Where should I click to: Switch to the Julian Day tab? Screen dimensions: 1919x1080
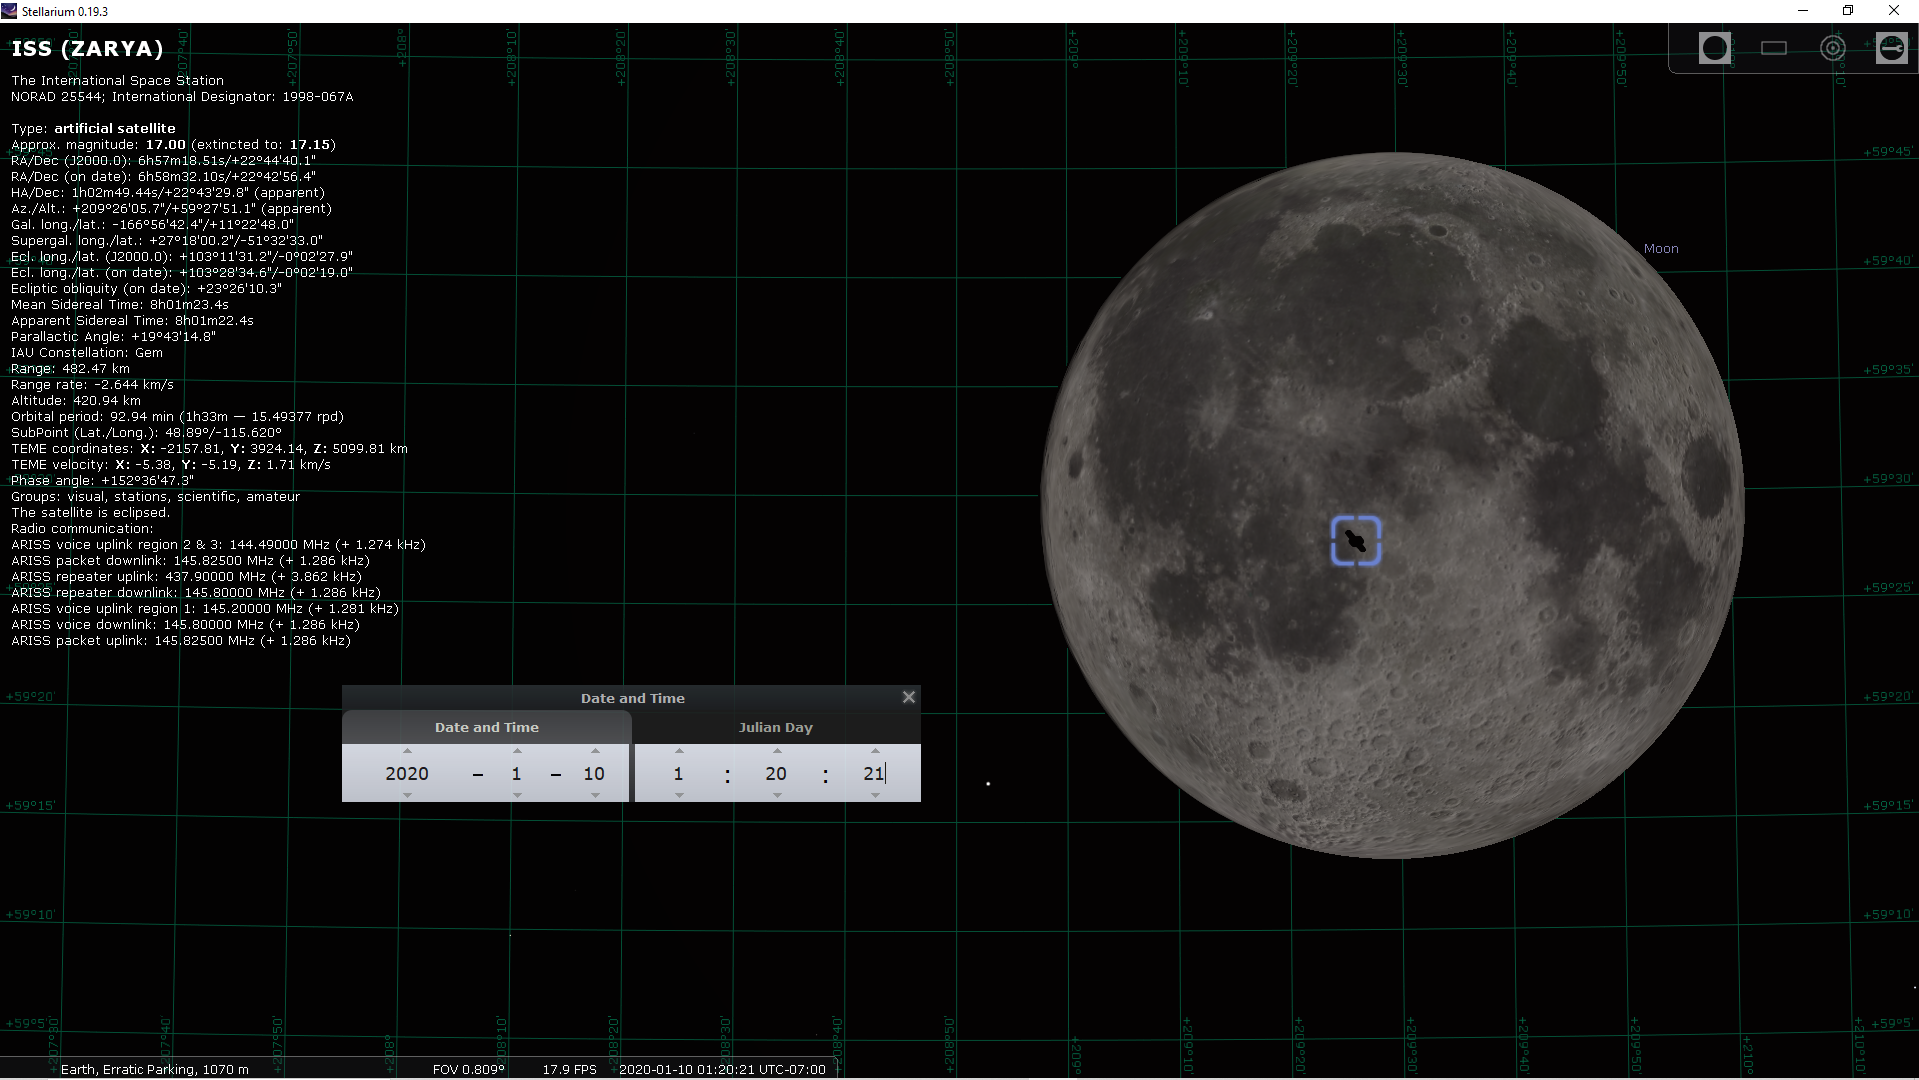click(776, 727)
